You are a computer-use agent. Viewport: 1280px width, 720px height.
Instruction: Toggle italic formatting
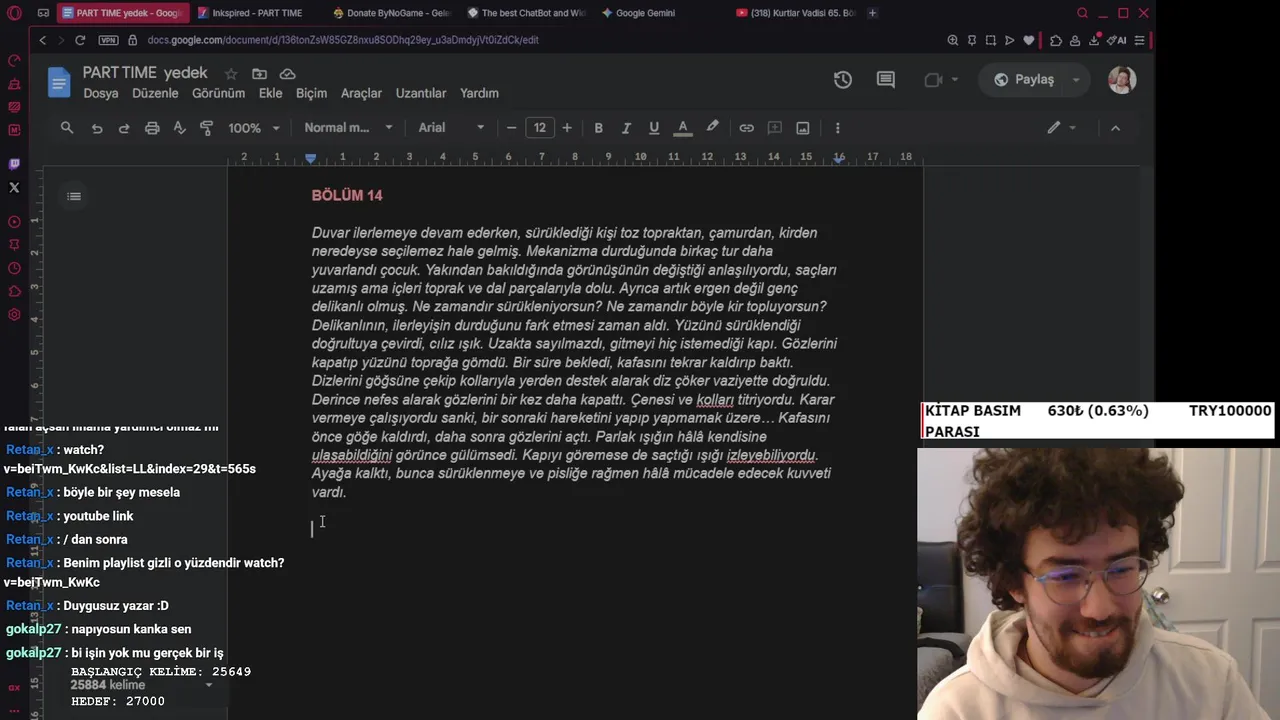[626, 128]
